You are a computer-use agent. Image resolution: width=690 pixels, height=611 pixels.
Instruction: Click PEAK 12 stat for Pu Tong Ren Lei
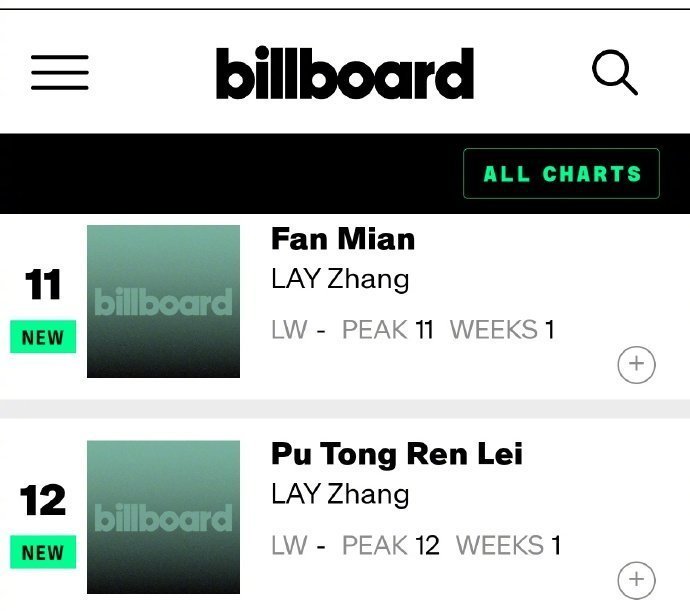pyautogui.click(x=391, y=545)
